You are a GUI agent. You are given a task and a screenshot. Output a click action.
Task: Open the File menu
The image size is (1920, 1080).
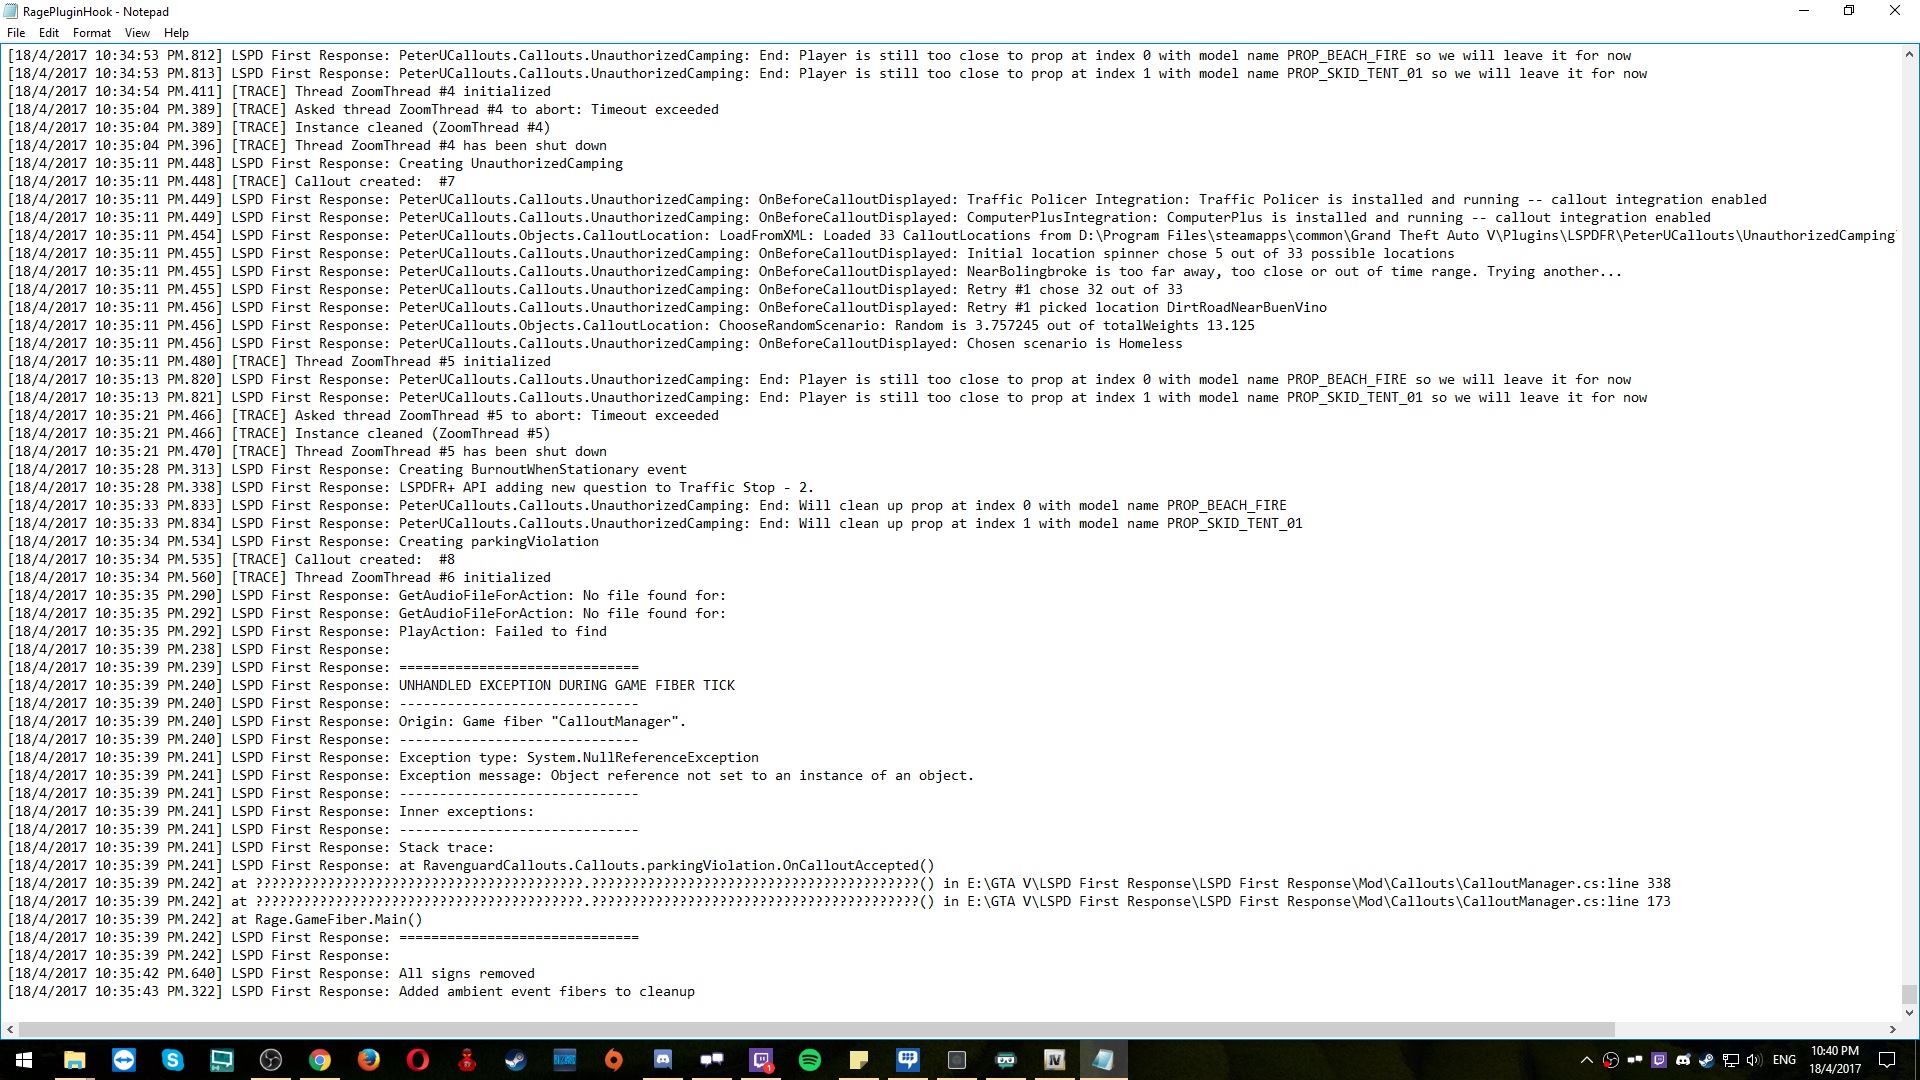pos(16,33)
